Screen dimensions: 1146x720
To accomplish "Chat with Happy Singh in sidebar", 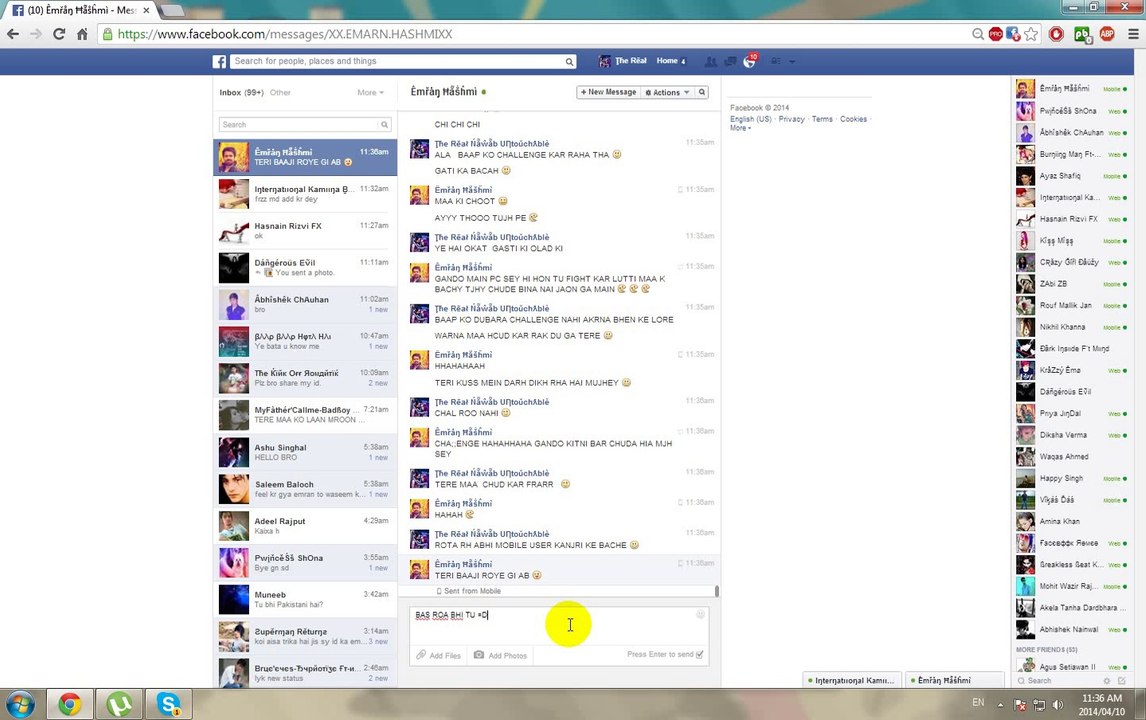I will click(1071, 479).
